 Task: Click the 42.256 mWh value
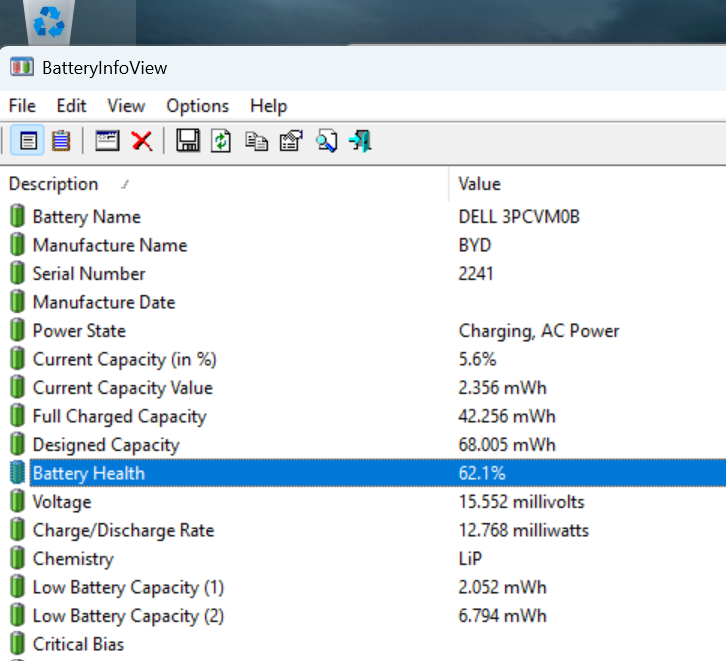pos(507,416)
